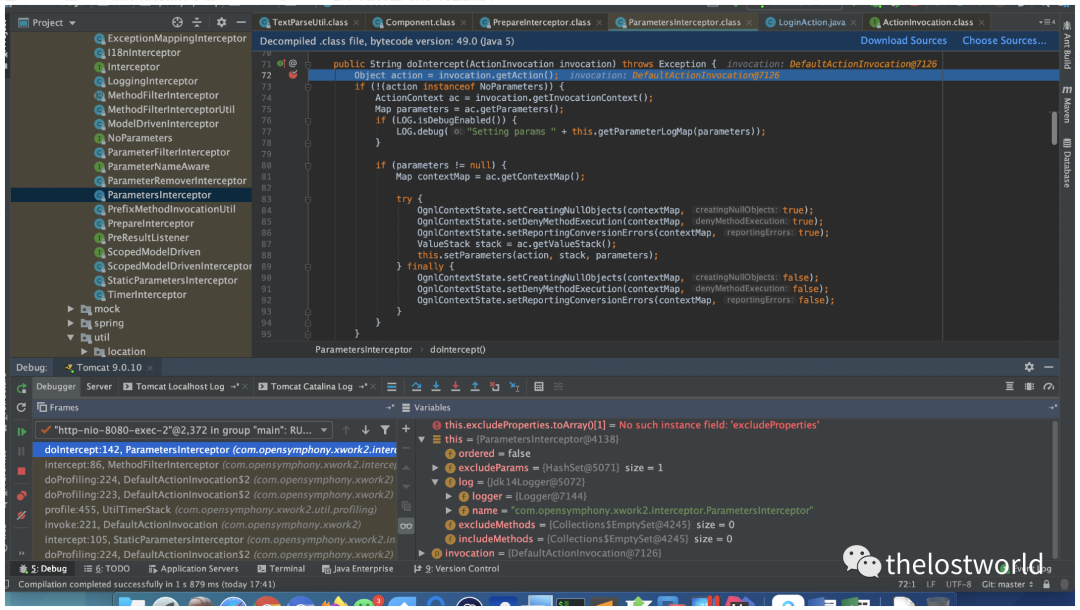The image size is (1080, 610).
Task: Click the Choose Sources link
Action: coord(1003,41)
